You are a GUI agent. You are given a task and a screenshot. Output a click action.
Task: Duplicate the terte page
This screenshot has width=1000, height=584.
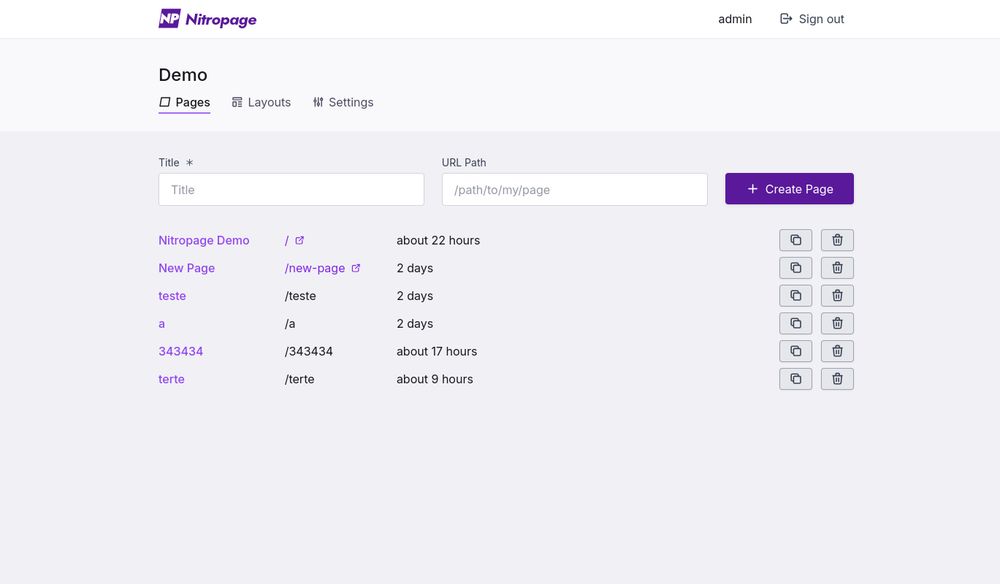coord(795,379)
